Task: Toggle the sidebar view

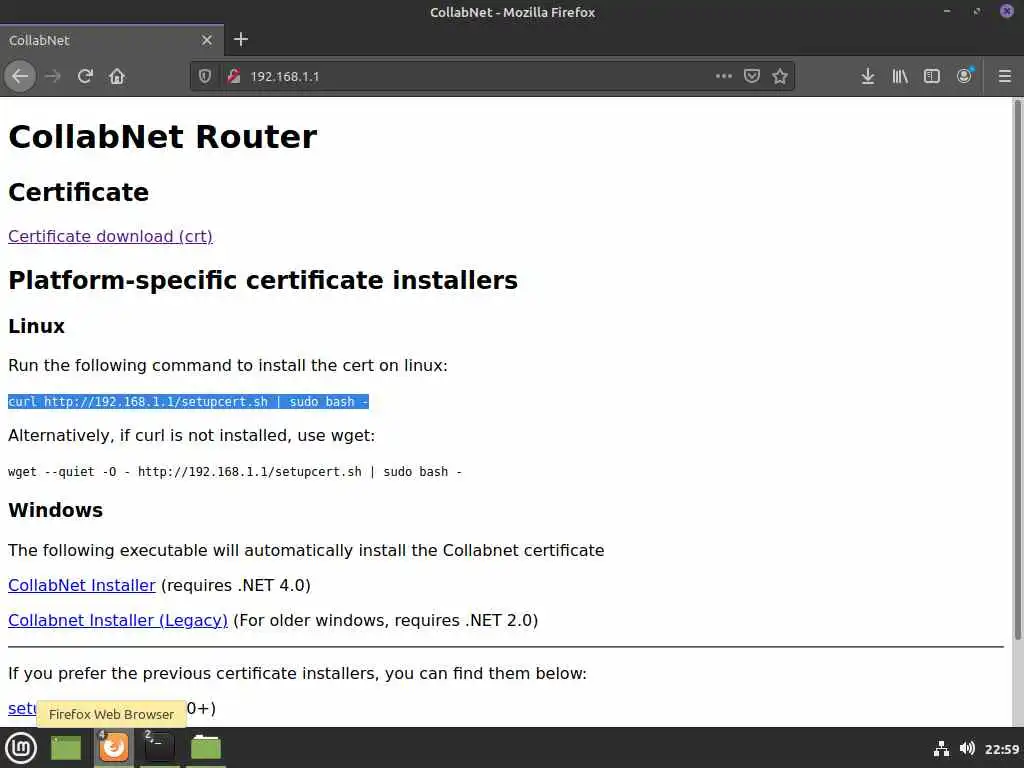Action: point(932,76)
